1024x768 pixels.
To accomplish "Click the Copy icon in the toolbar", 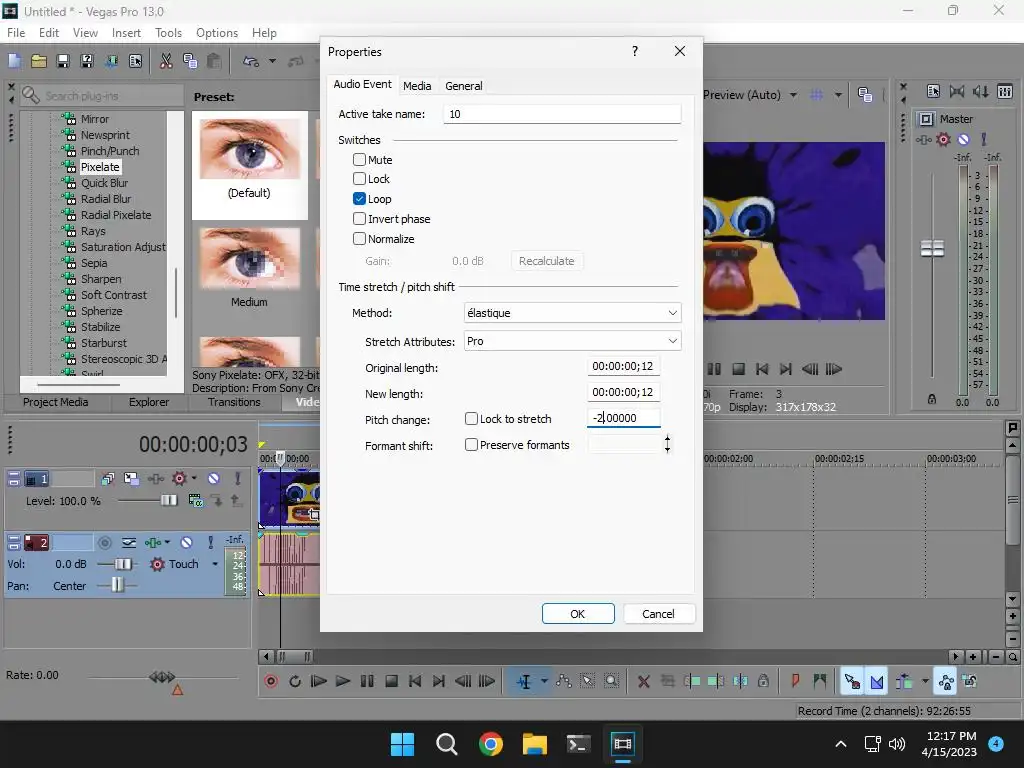I will tap(190, 61).
